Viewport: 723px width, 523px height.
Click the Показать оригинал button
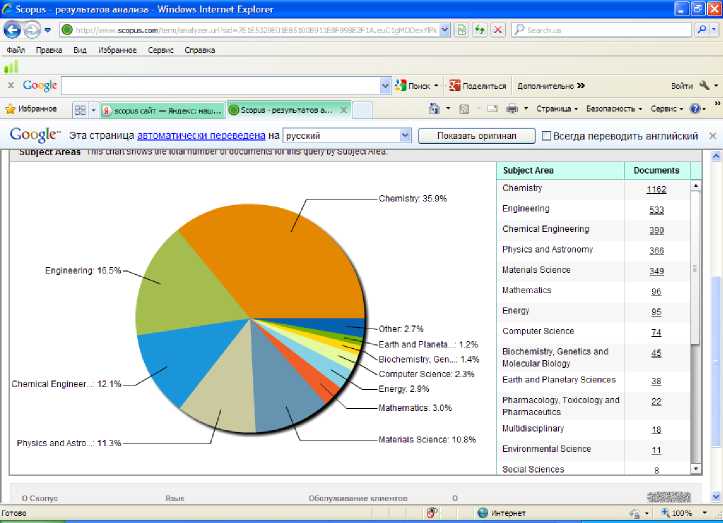click(x=476, y=136)
